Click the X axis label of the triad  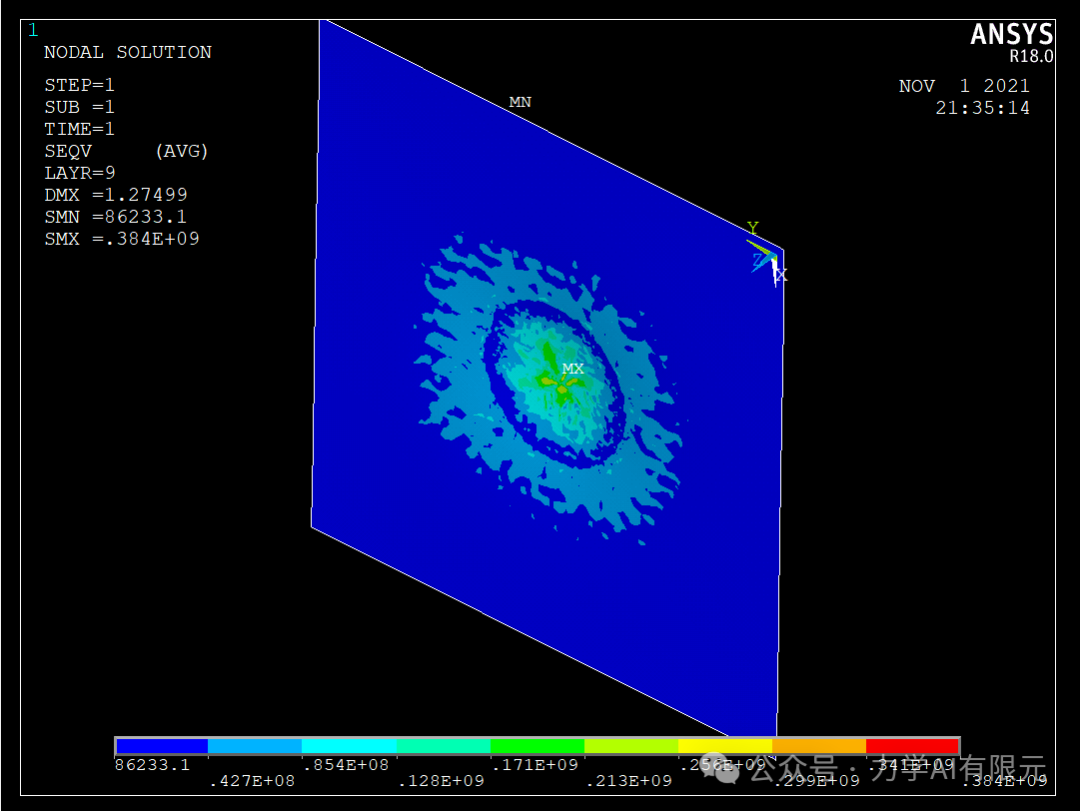tap(781, 276)
